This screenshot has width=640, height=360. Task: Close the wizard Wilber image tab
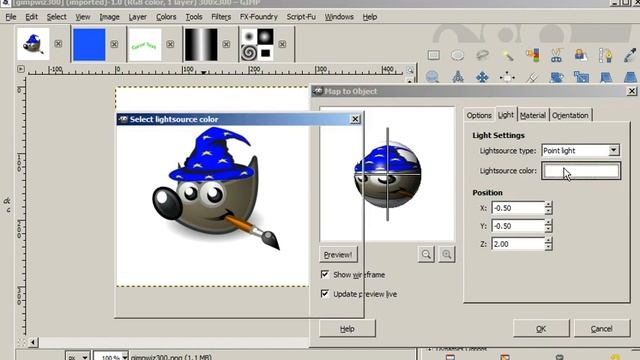coord(58,44)
